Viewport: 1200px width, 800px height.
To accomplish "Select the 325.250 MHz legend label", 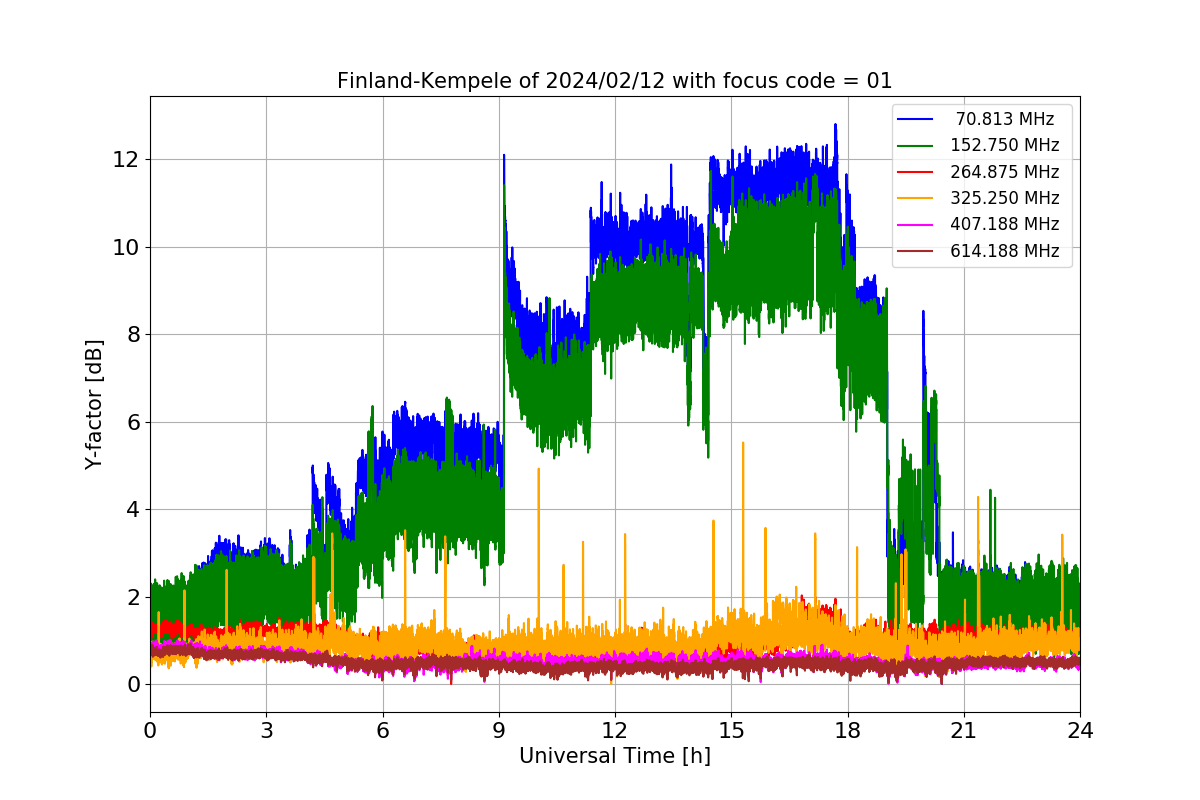I will (x=1005, y=198).
